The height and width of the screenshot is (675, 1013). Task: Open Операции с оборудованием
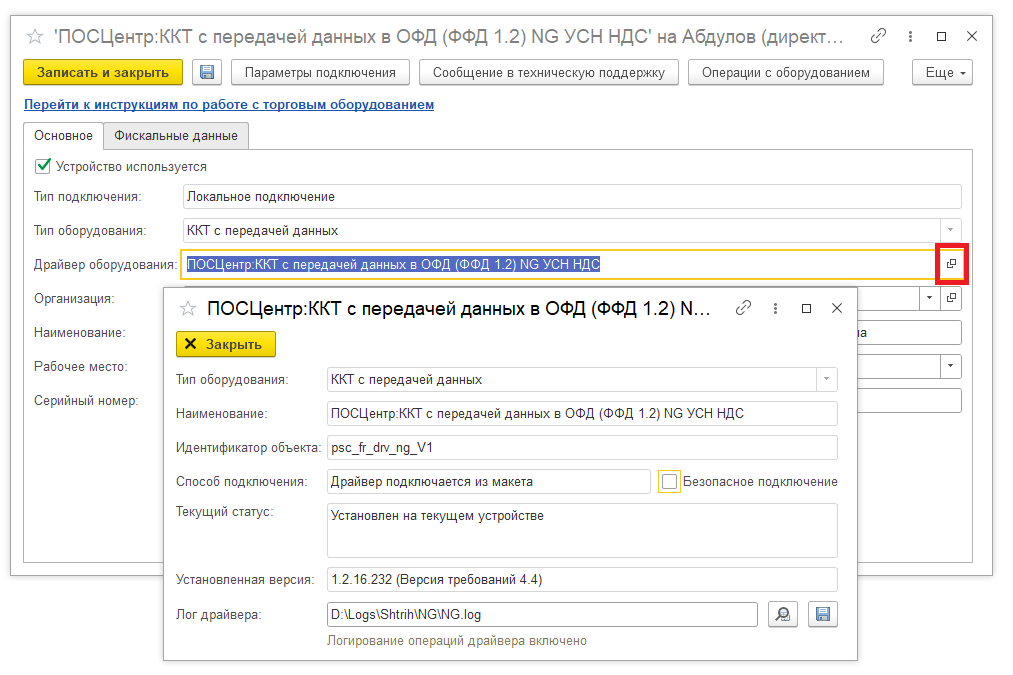[x=786, y=72]
